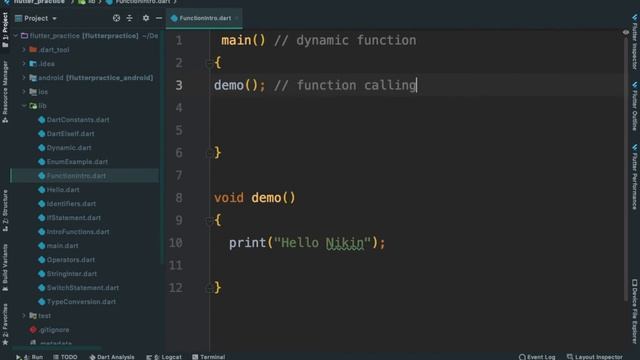
Task: Open the Flutter Outline sidebar tab
Action: tap(635, 106)
